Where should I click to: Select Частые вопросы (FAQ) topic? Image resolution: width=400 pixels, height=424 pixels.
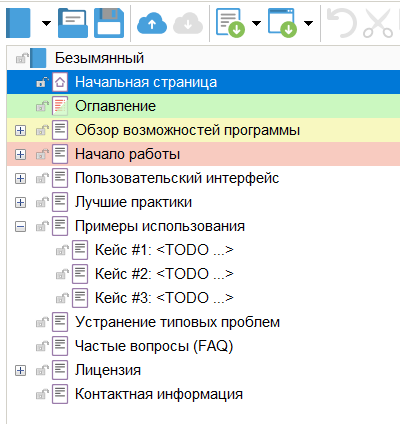tap(154, 346)
